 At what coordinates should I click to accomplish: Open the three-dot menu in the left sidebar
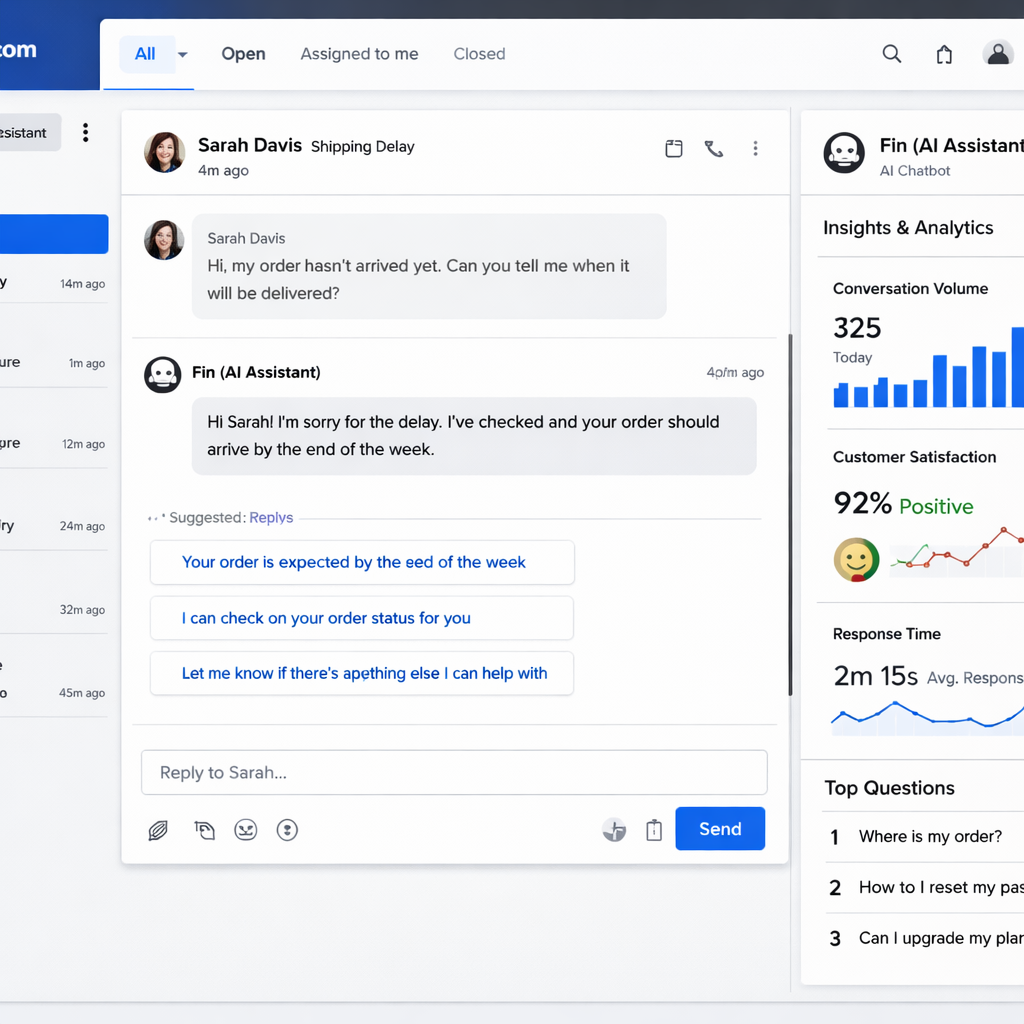click(x=86, y=132)
